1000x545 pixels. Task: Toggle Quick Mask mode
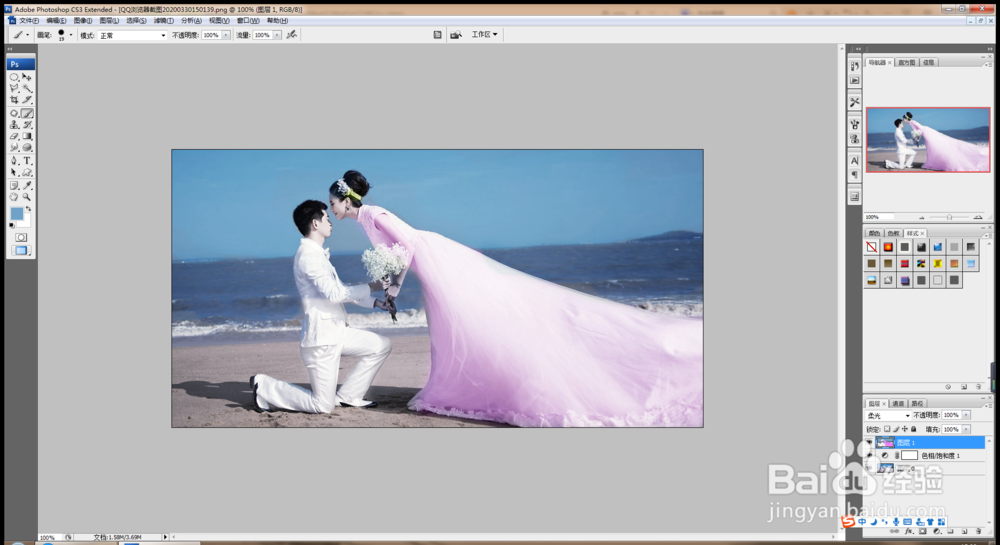click(20, 237)
